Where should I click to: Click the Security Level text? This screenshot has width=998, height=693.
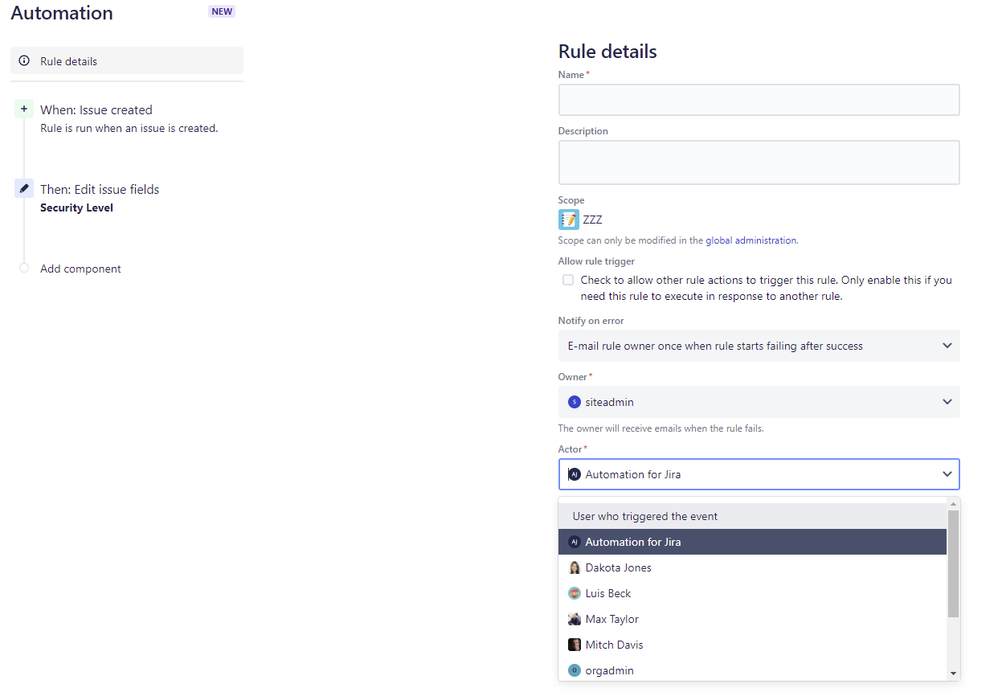pyautogui.click(x=76, y=208)
